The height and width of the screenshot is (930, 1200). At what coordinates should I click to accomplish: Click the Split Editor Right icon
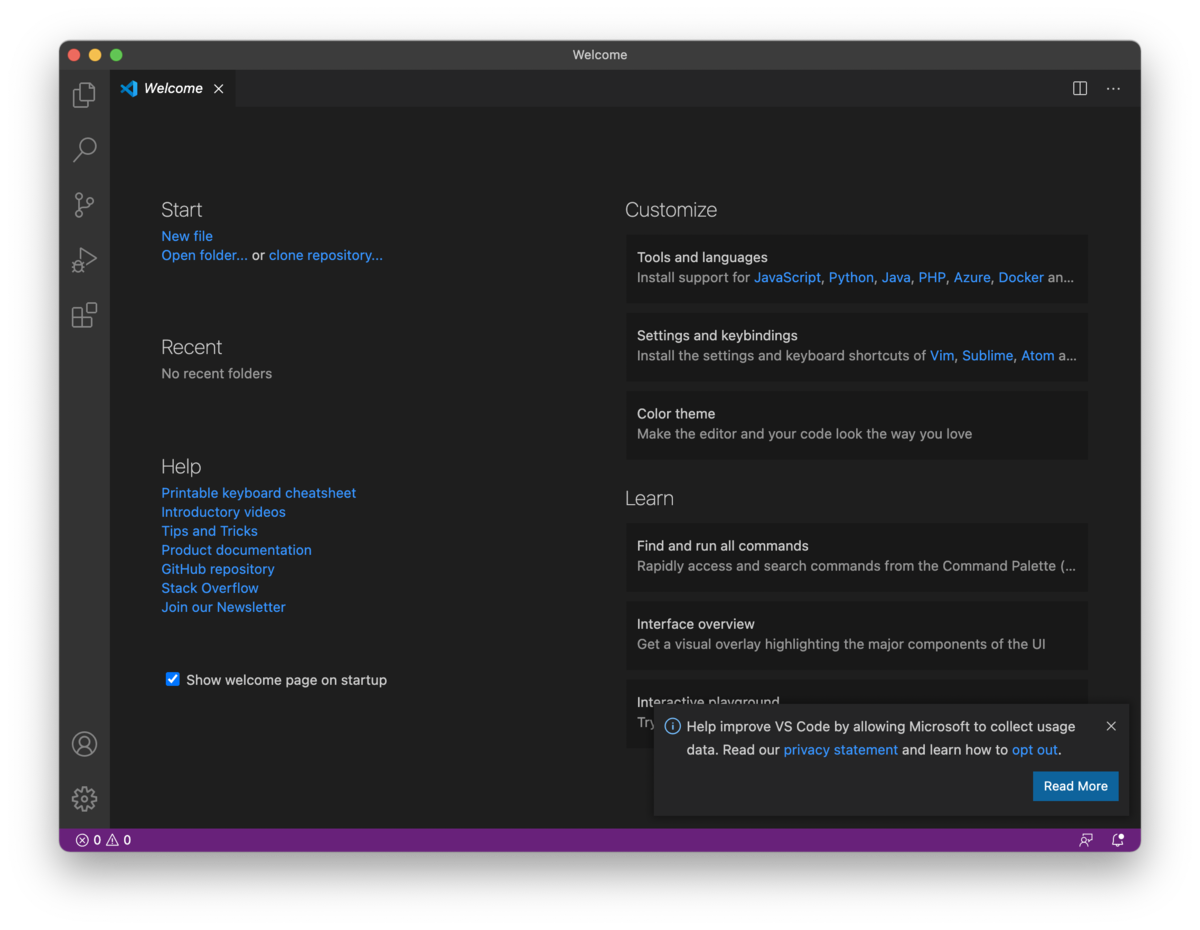pos(1080,89)
